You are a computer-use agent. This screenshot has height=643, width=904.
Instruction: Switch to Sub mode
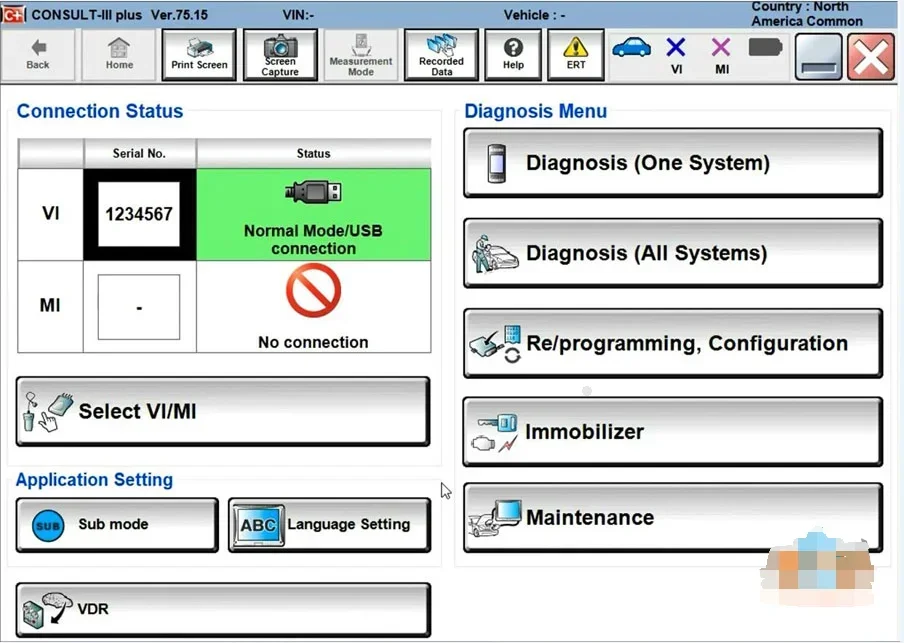pyautogui.click(x=117, y=524)
